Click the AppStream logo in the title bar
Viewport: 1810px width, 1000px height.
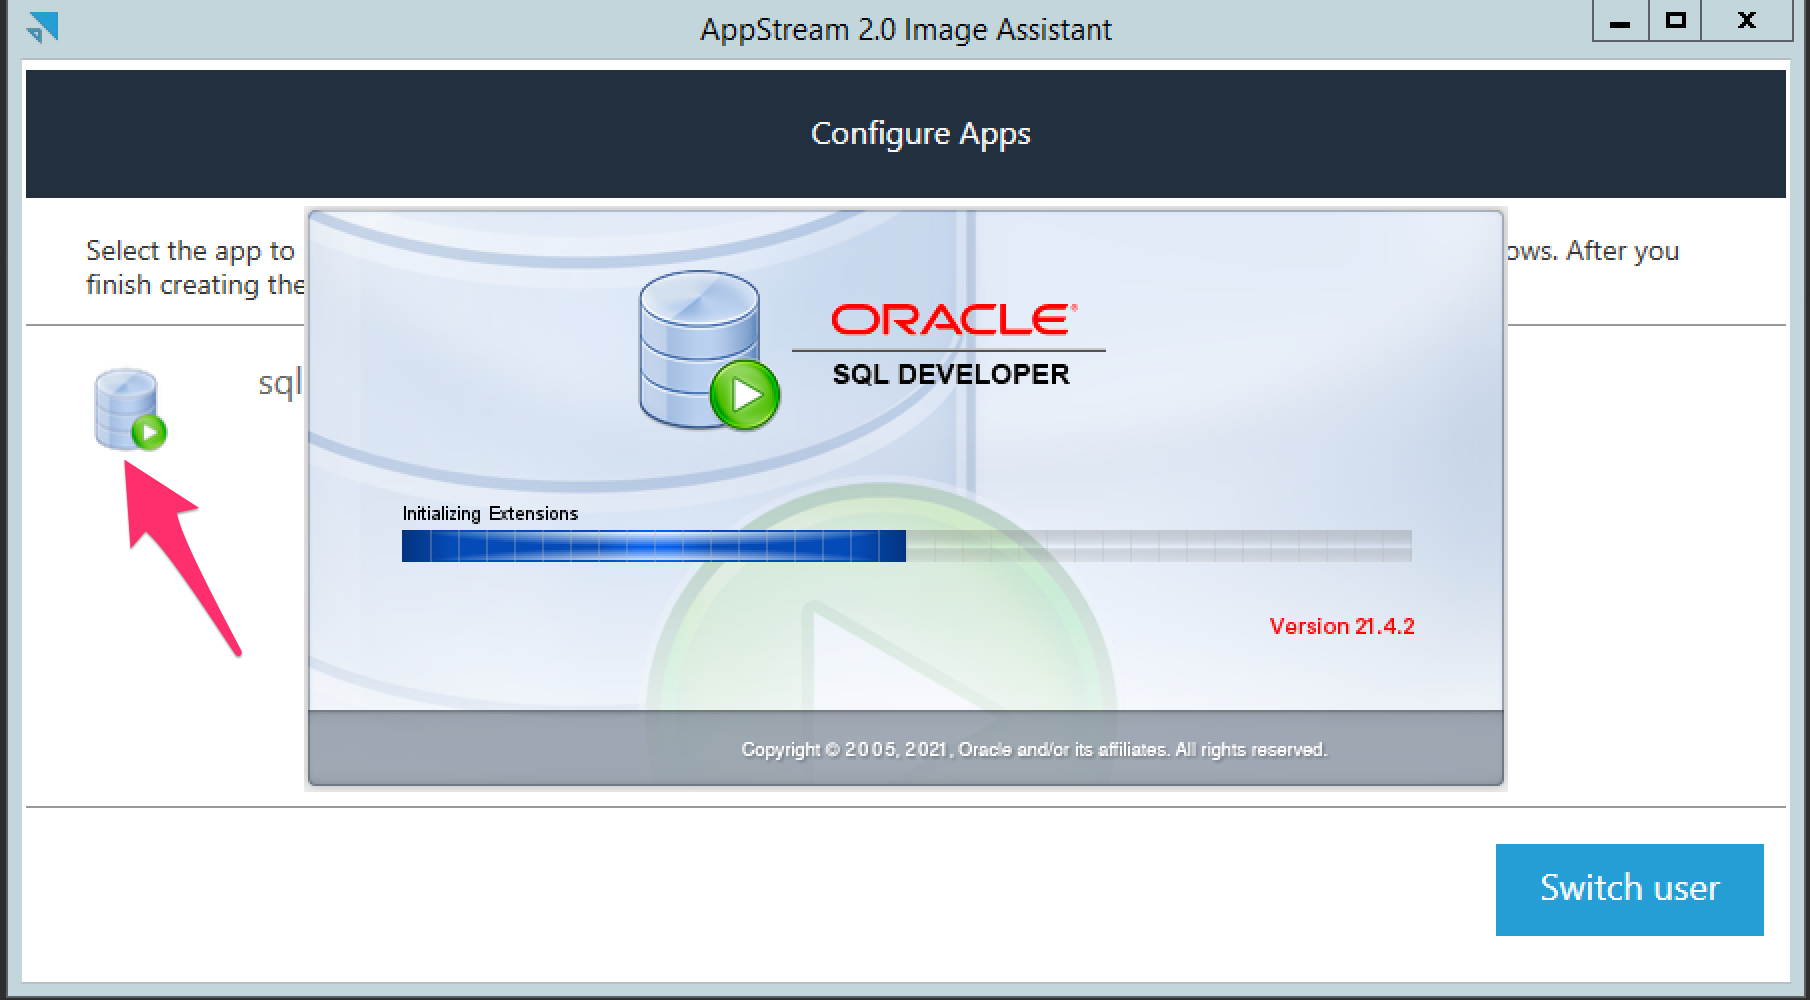point(43,27)
